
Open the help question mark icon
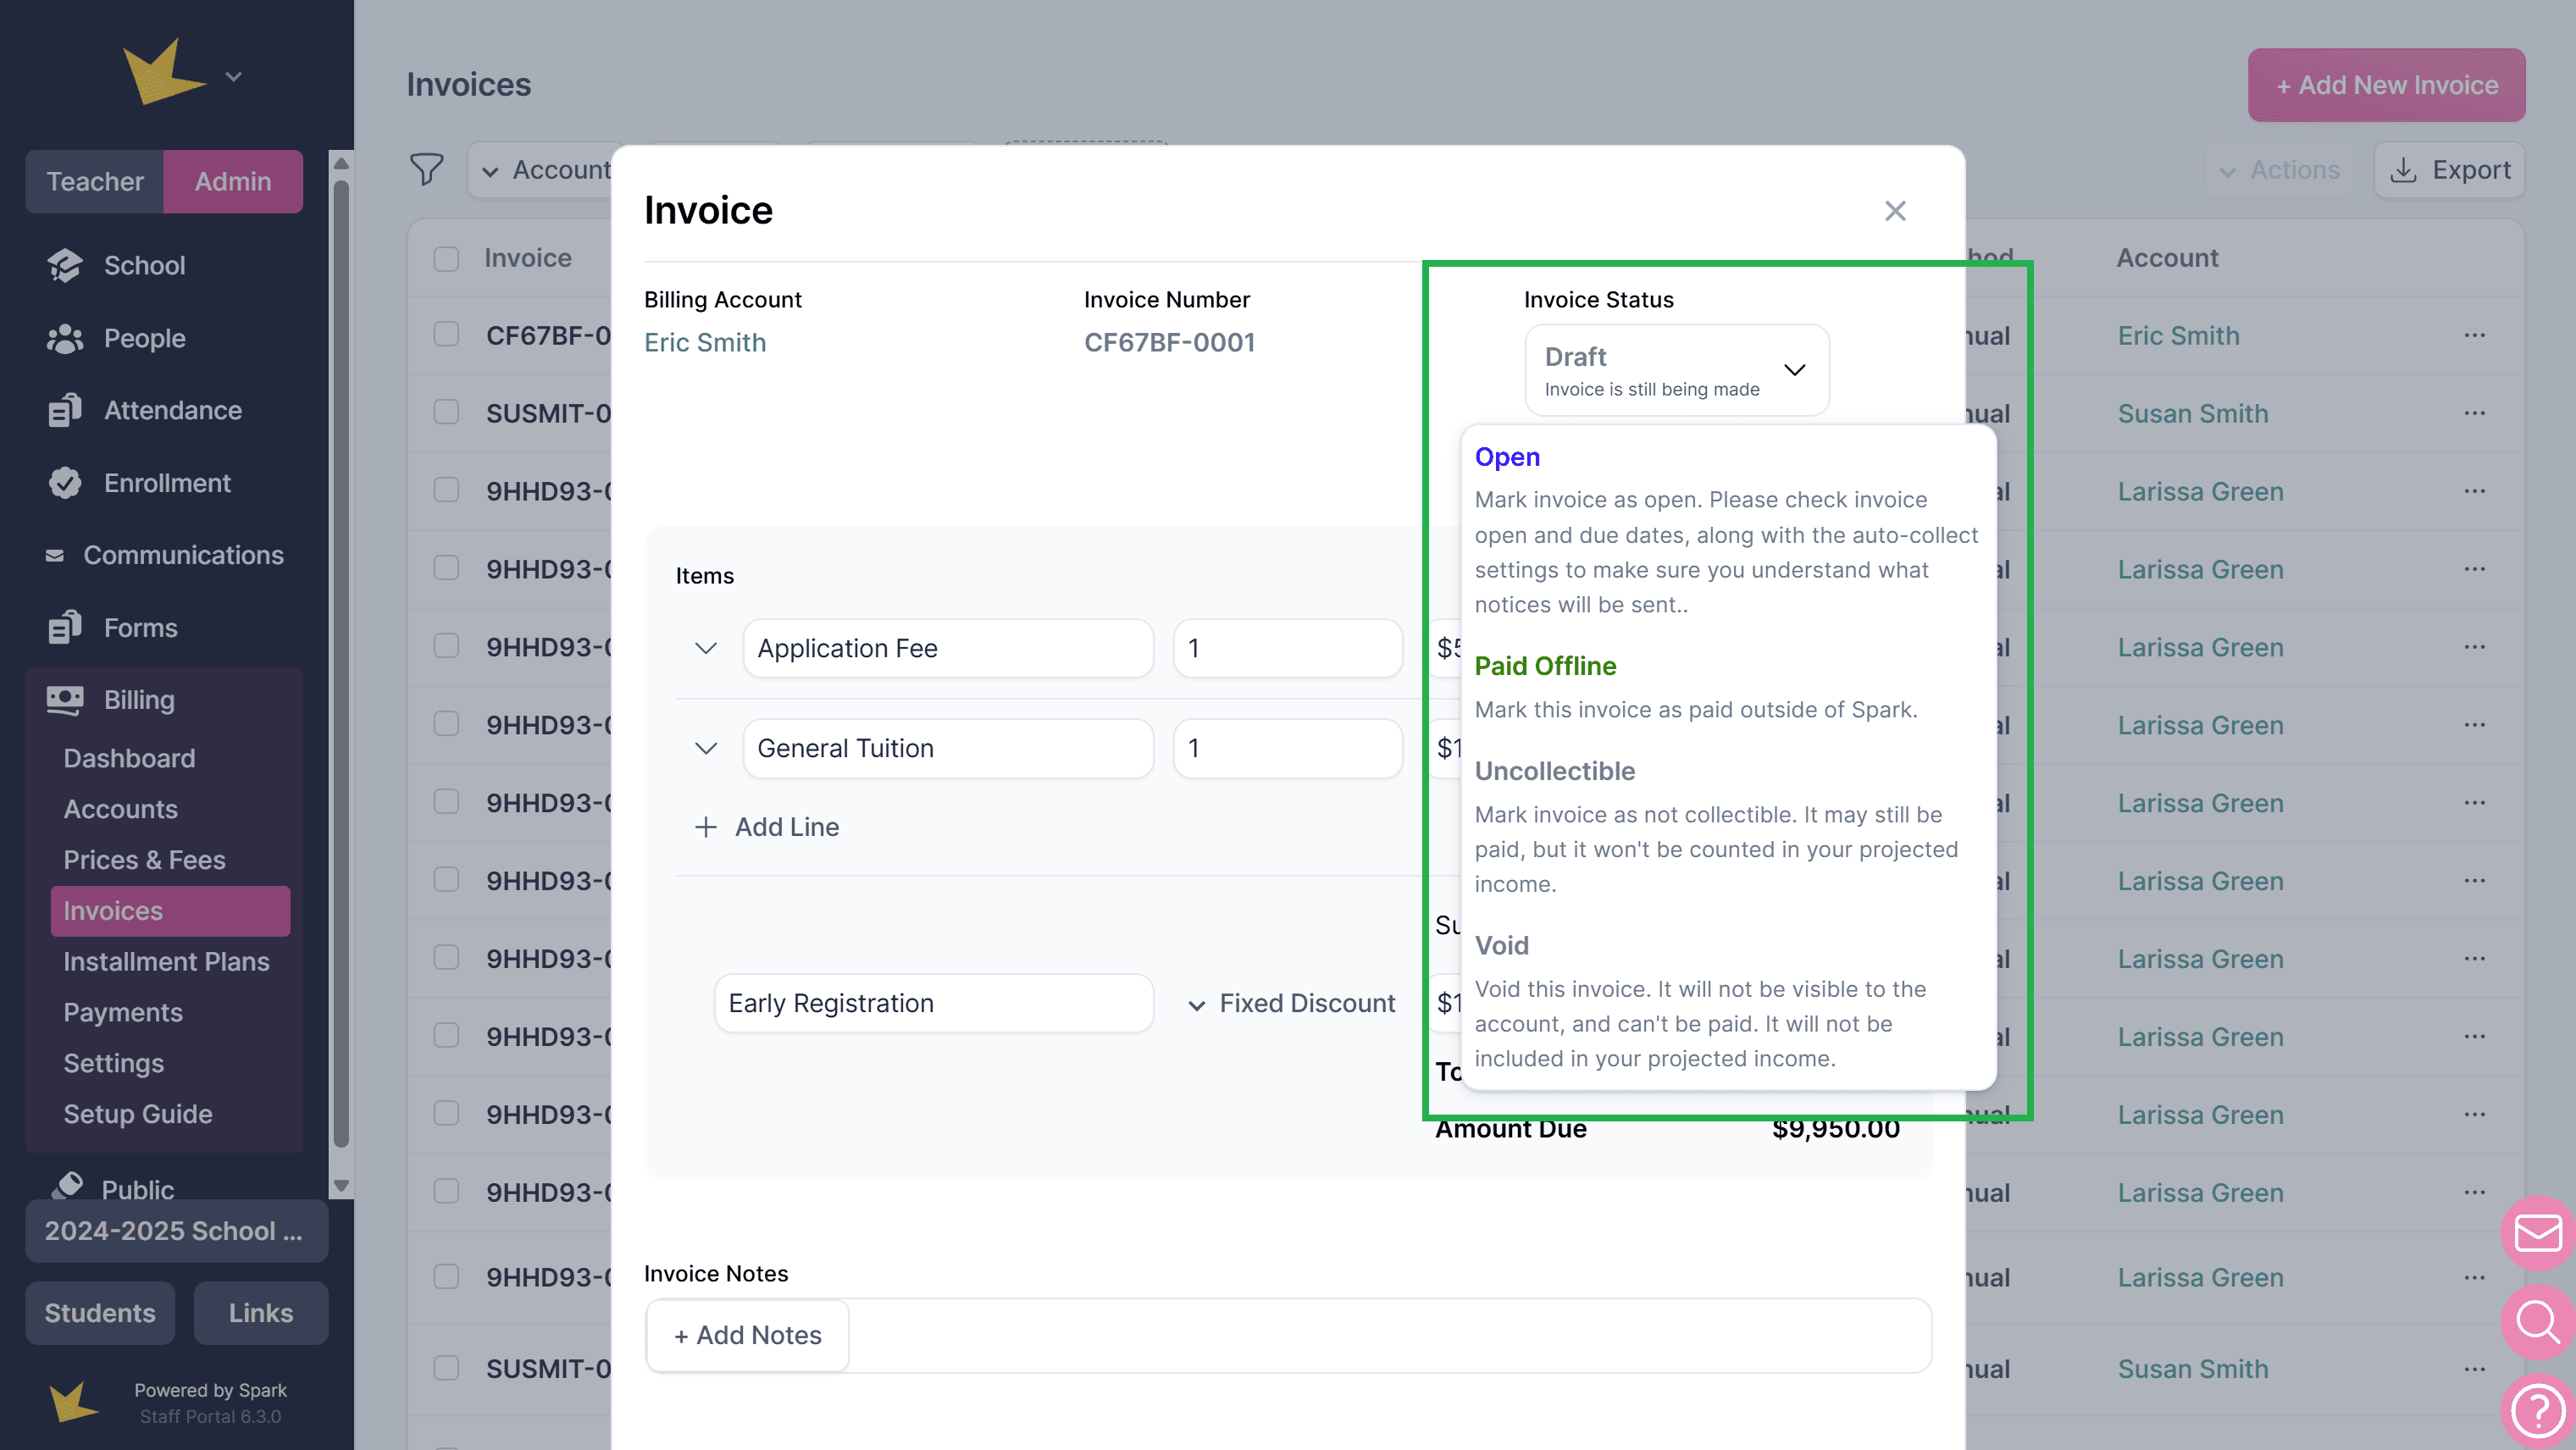pos(2538,1410)
